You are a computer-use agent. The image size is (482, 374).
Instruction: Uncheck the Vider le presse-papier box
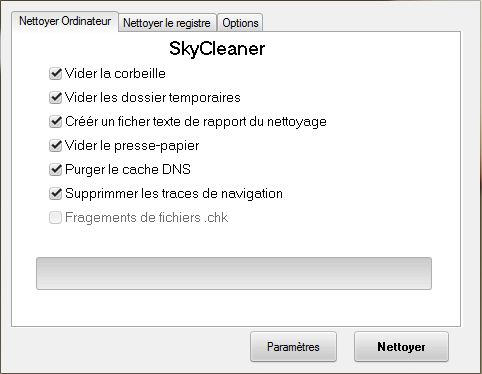click(55, 146)
